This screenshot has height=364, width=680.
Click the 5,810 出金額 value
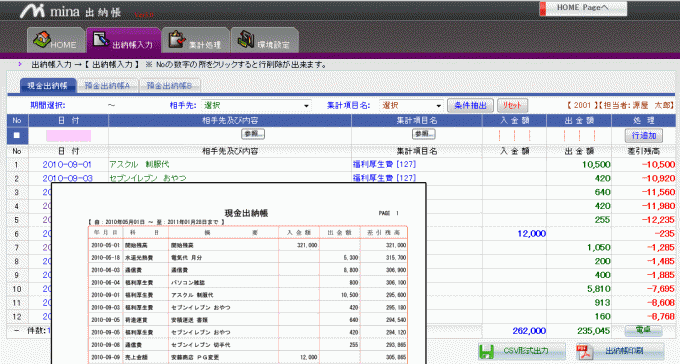tap(599, 289)
